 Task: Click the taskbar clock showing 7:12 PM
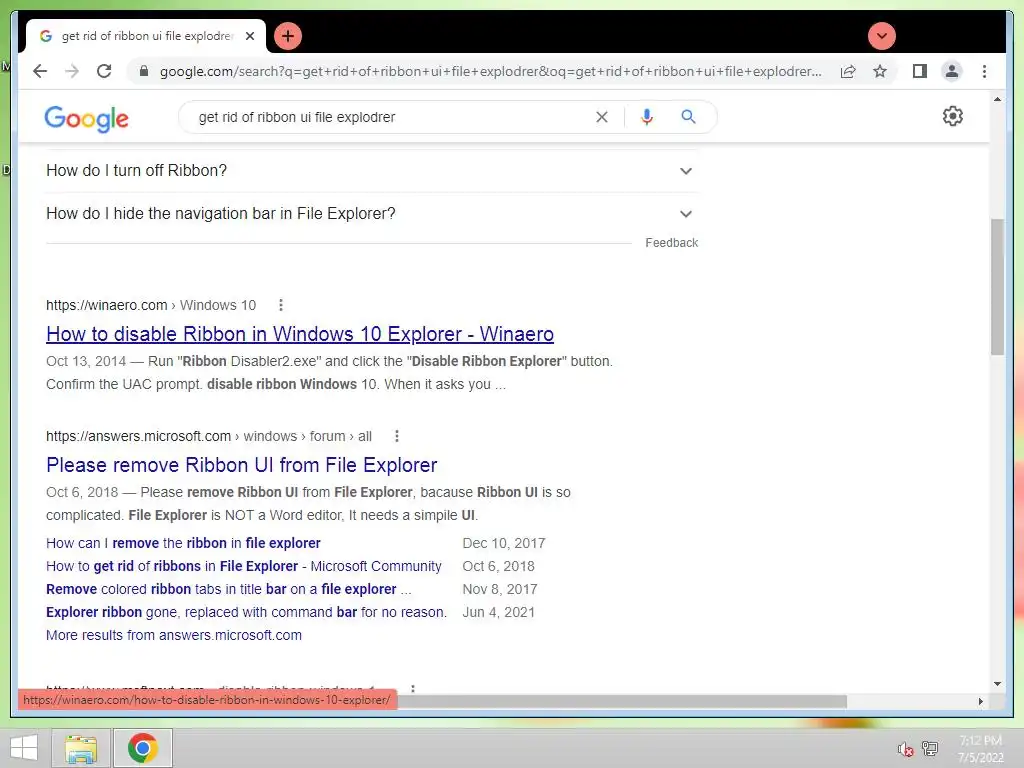pos(980,748)
